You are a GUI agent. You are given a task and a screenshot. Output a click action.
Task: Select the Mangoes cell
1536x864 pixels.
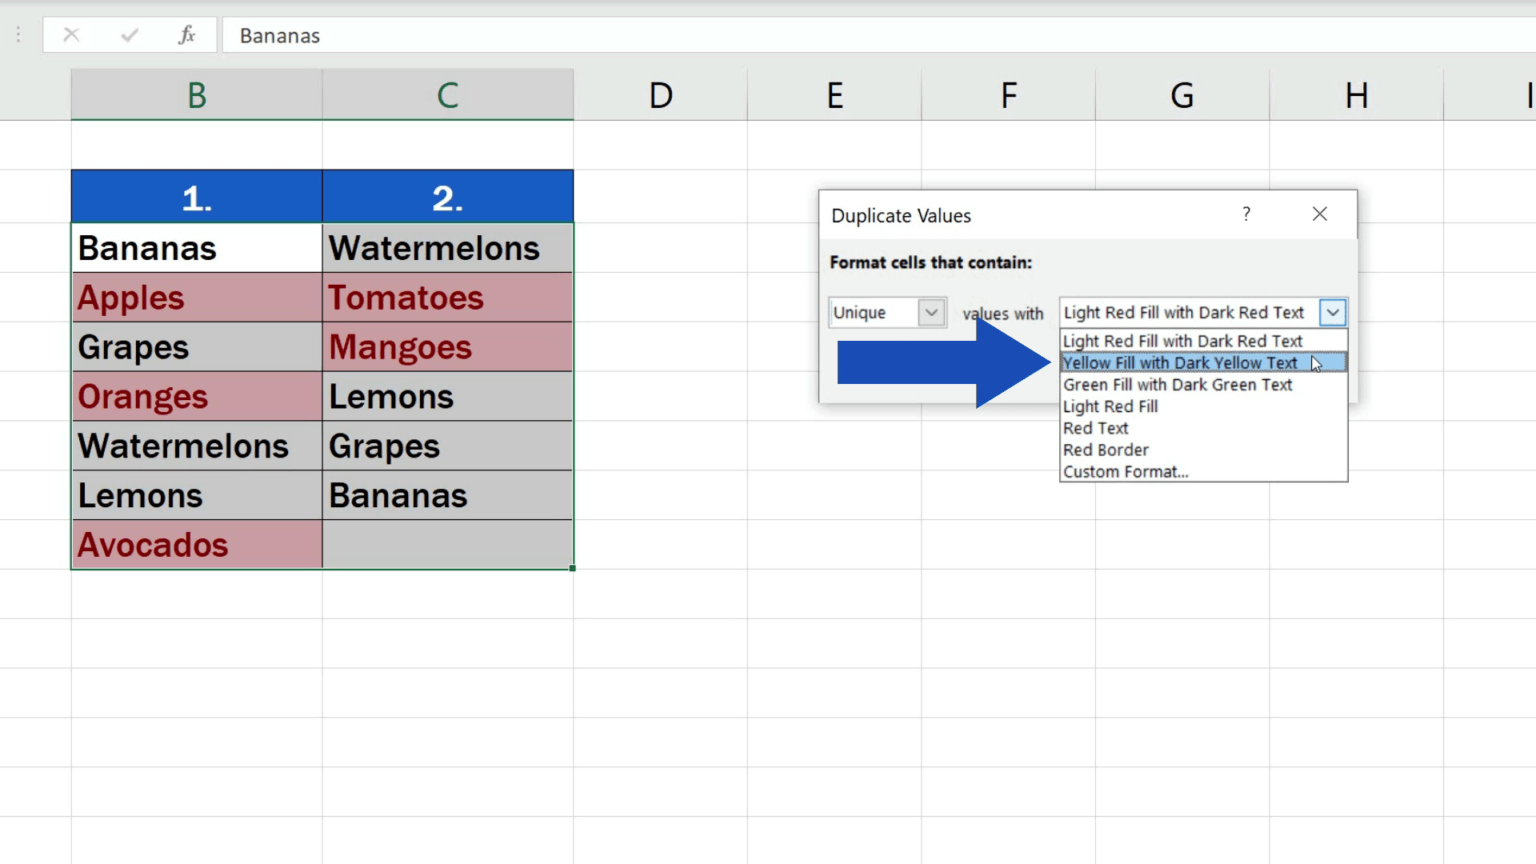pyautogui.click(x=448, y=347)
